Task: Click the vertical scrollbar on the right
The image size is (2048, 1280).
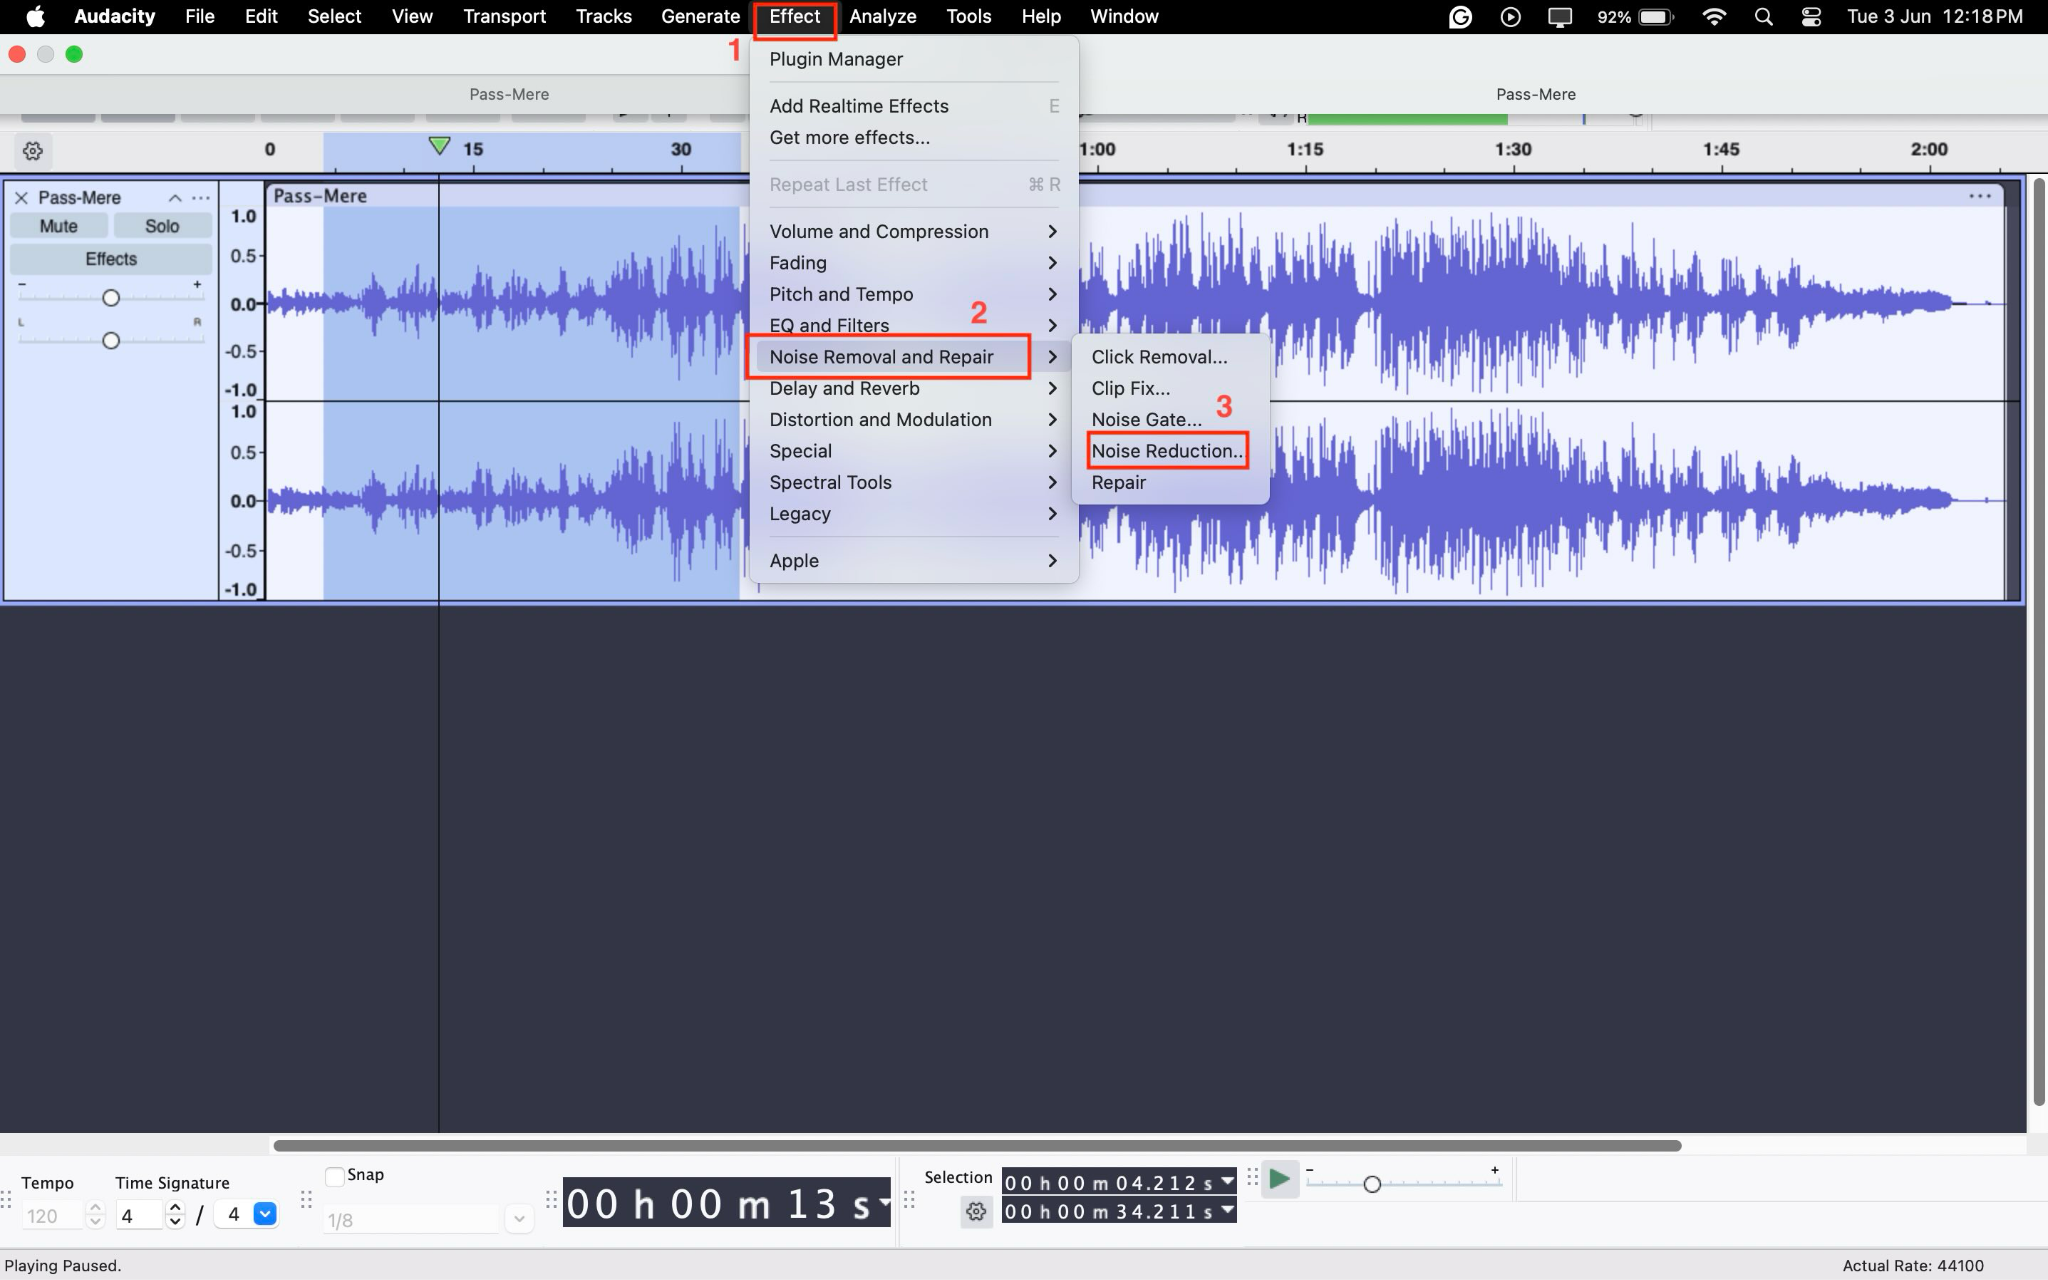Action: 2038,640
